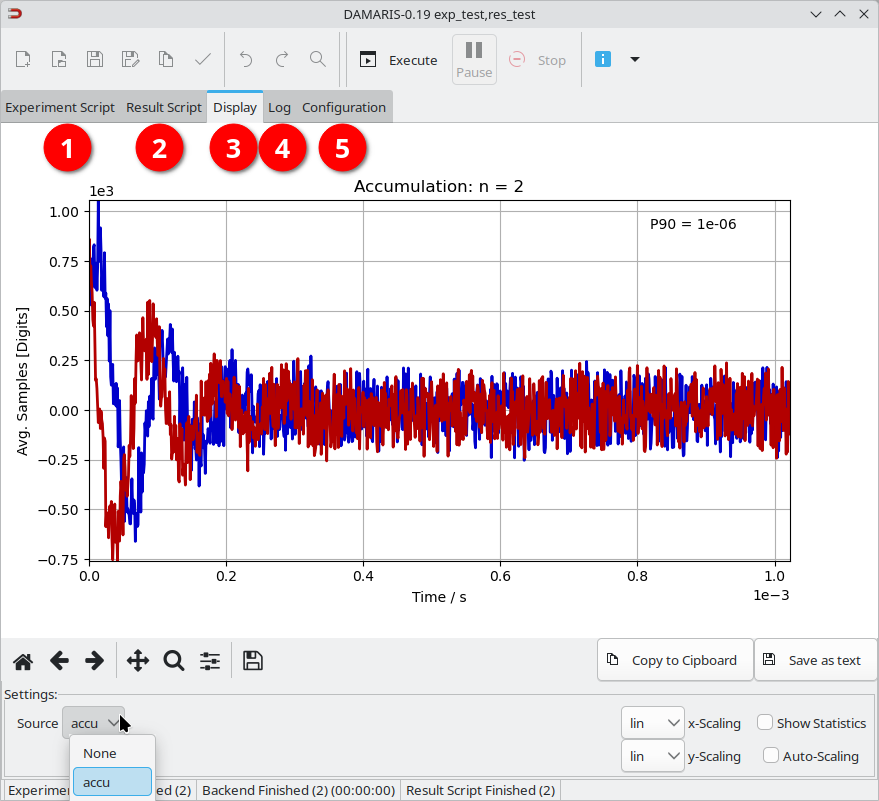The image size is (879, 801).
Task: Click the save file icon
Action: [x=95, y=59]
